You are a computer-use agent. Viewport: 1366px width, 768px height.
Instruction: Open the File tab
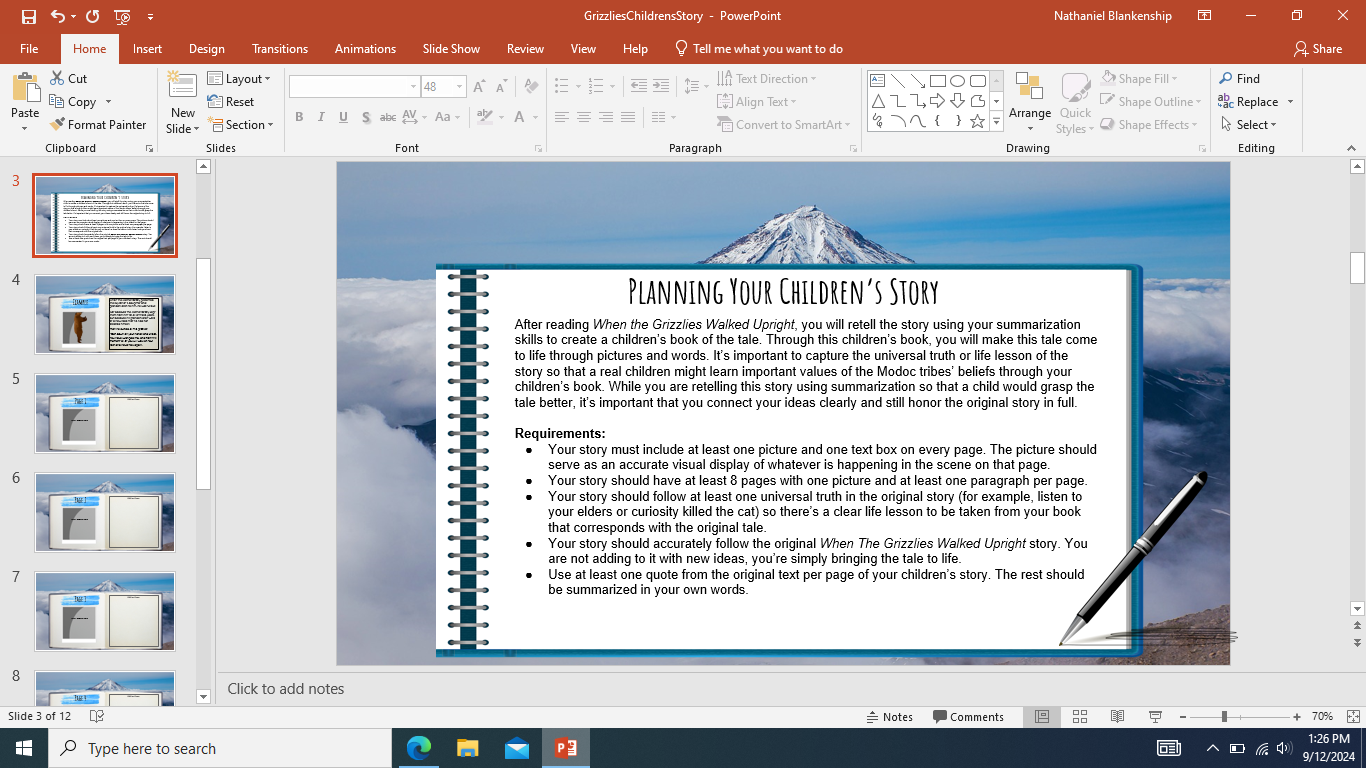(x=29, y=48)
